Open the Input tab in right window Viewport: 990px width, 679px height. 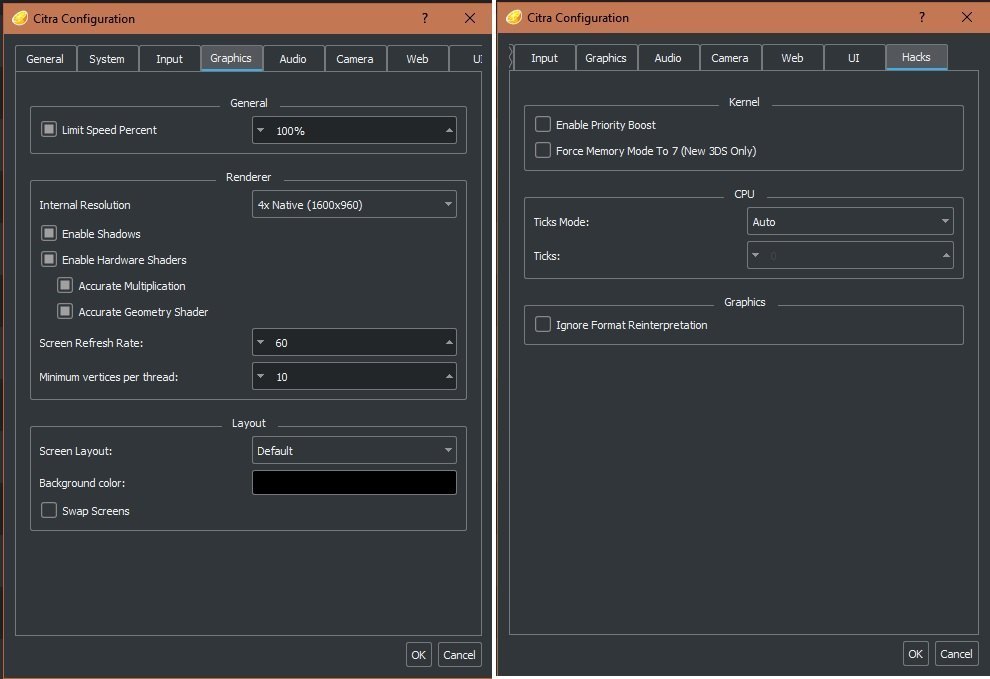pos(544,57)
